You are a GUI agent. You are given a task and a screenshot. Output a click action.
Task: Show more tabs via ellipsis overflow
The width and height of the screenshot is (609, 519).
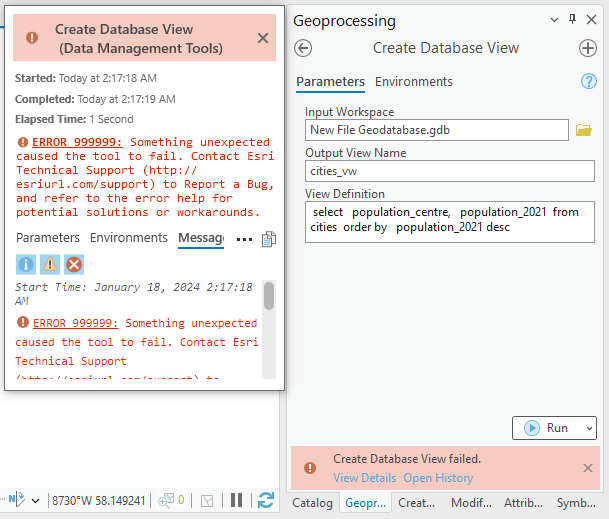coord(244,240)
